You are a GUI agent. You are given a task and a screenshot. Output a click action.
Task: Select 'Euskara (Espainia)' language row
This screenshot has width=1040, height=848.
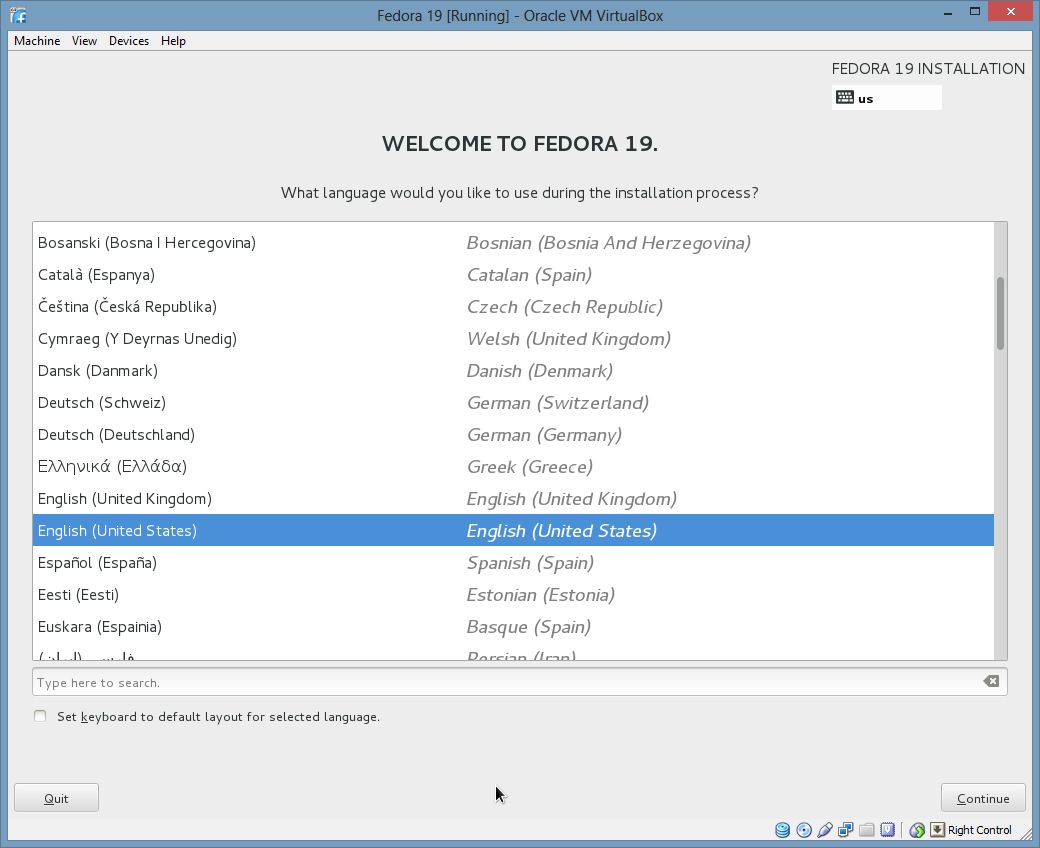[x=513, y=627]
